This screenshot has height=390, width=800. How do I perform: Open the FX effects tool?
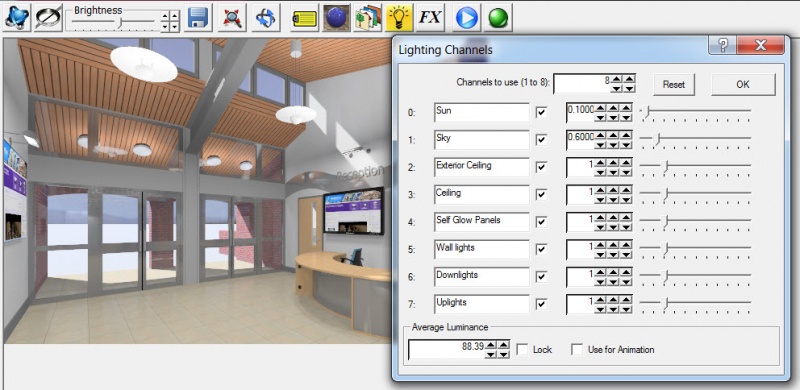pos(430,18)
